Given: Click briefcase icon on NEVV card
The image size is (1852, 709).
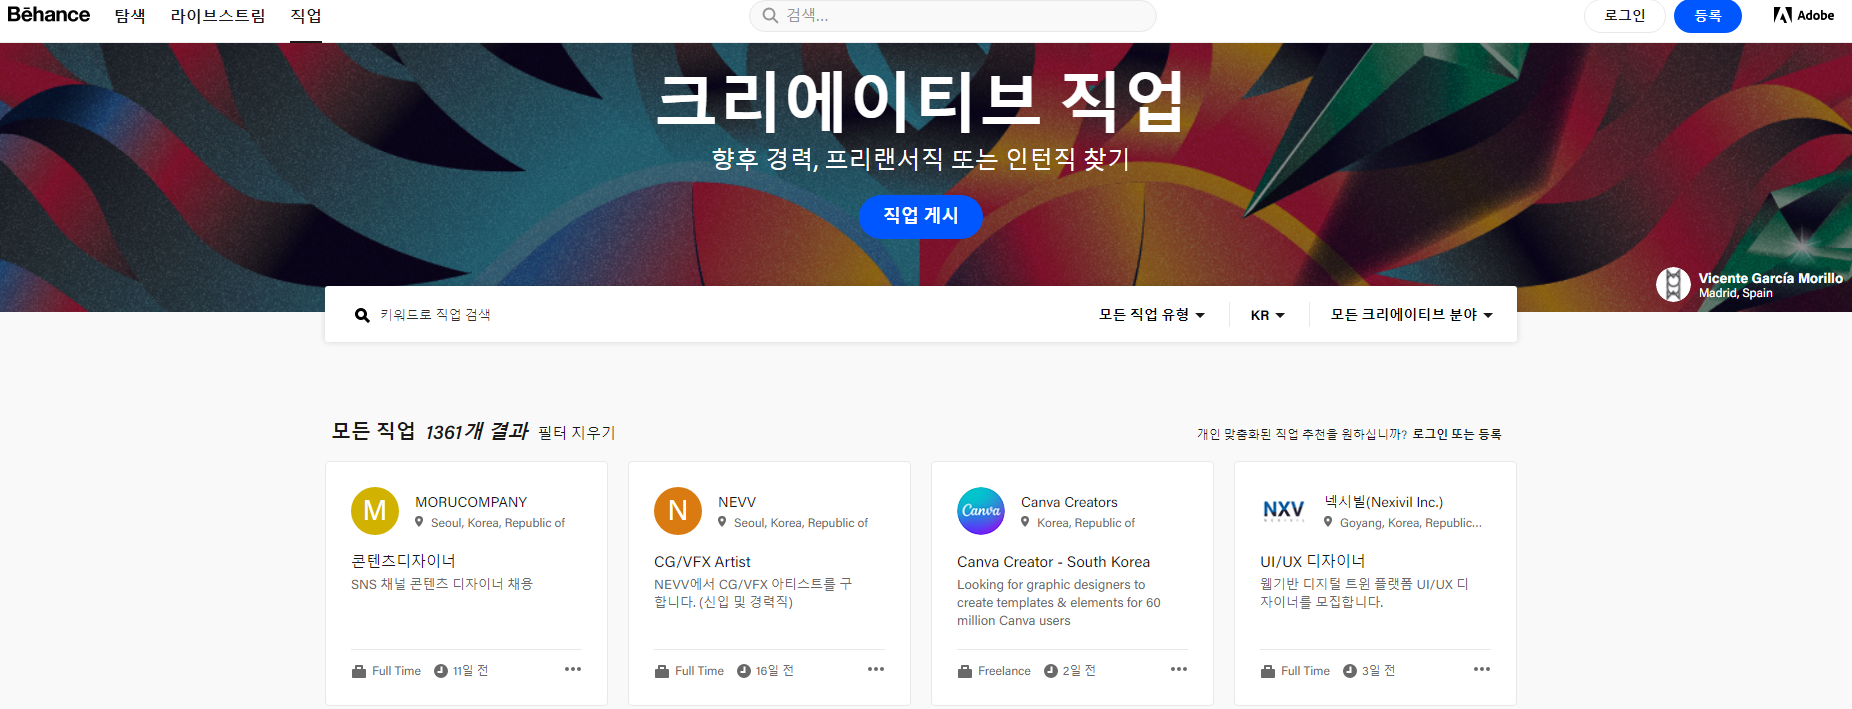Looking at the screenshot, I should coord(662,671).
